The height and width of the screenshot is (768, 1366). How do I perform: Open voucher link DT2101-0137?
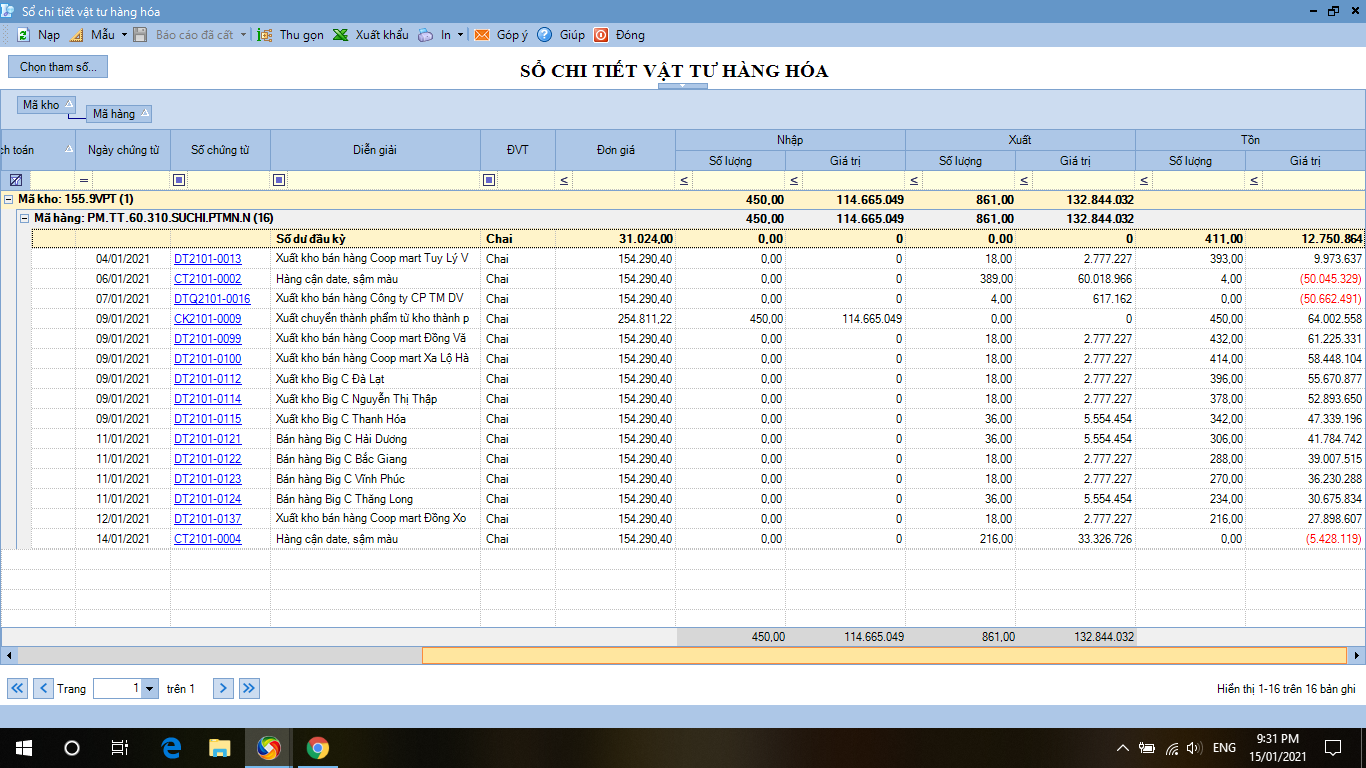[207, 519]
